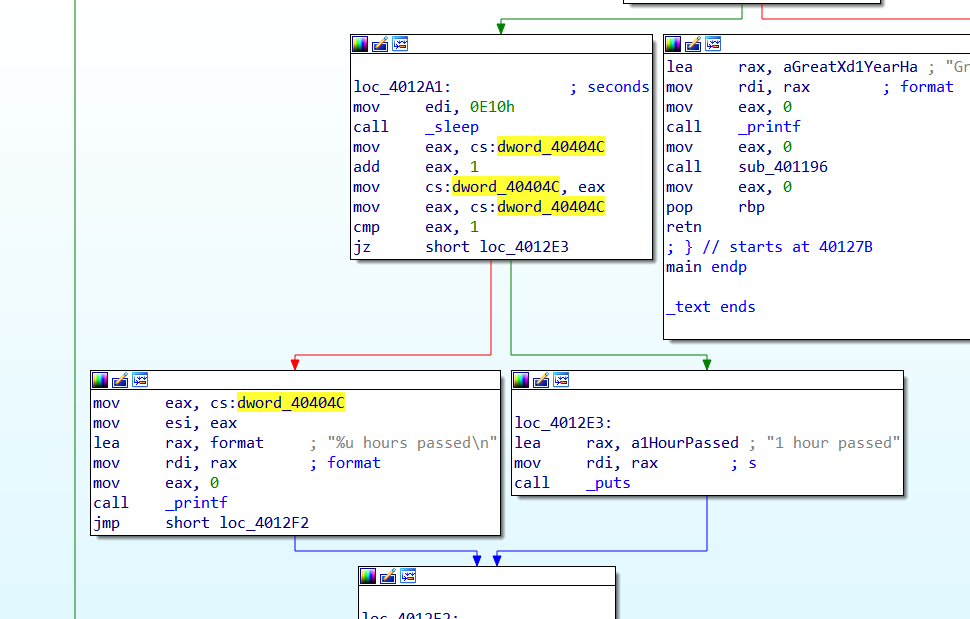Click group icon of bottom loc_4012F2 node
Viewport: 970px width, 619px height.
[x=408, y=576]
